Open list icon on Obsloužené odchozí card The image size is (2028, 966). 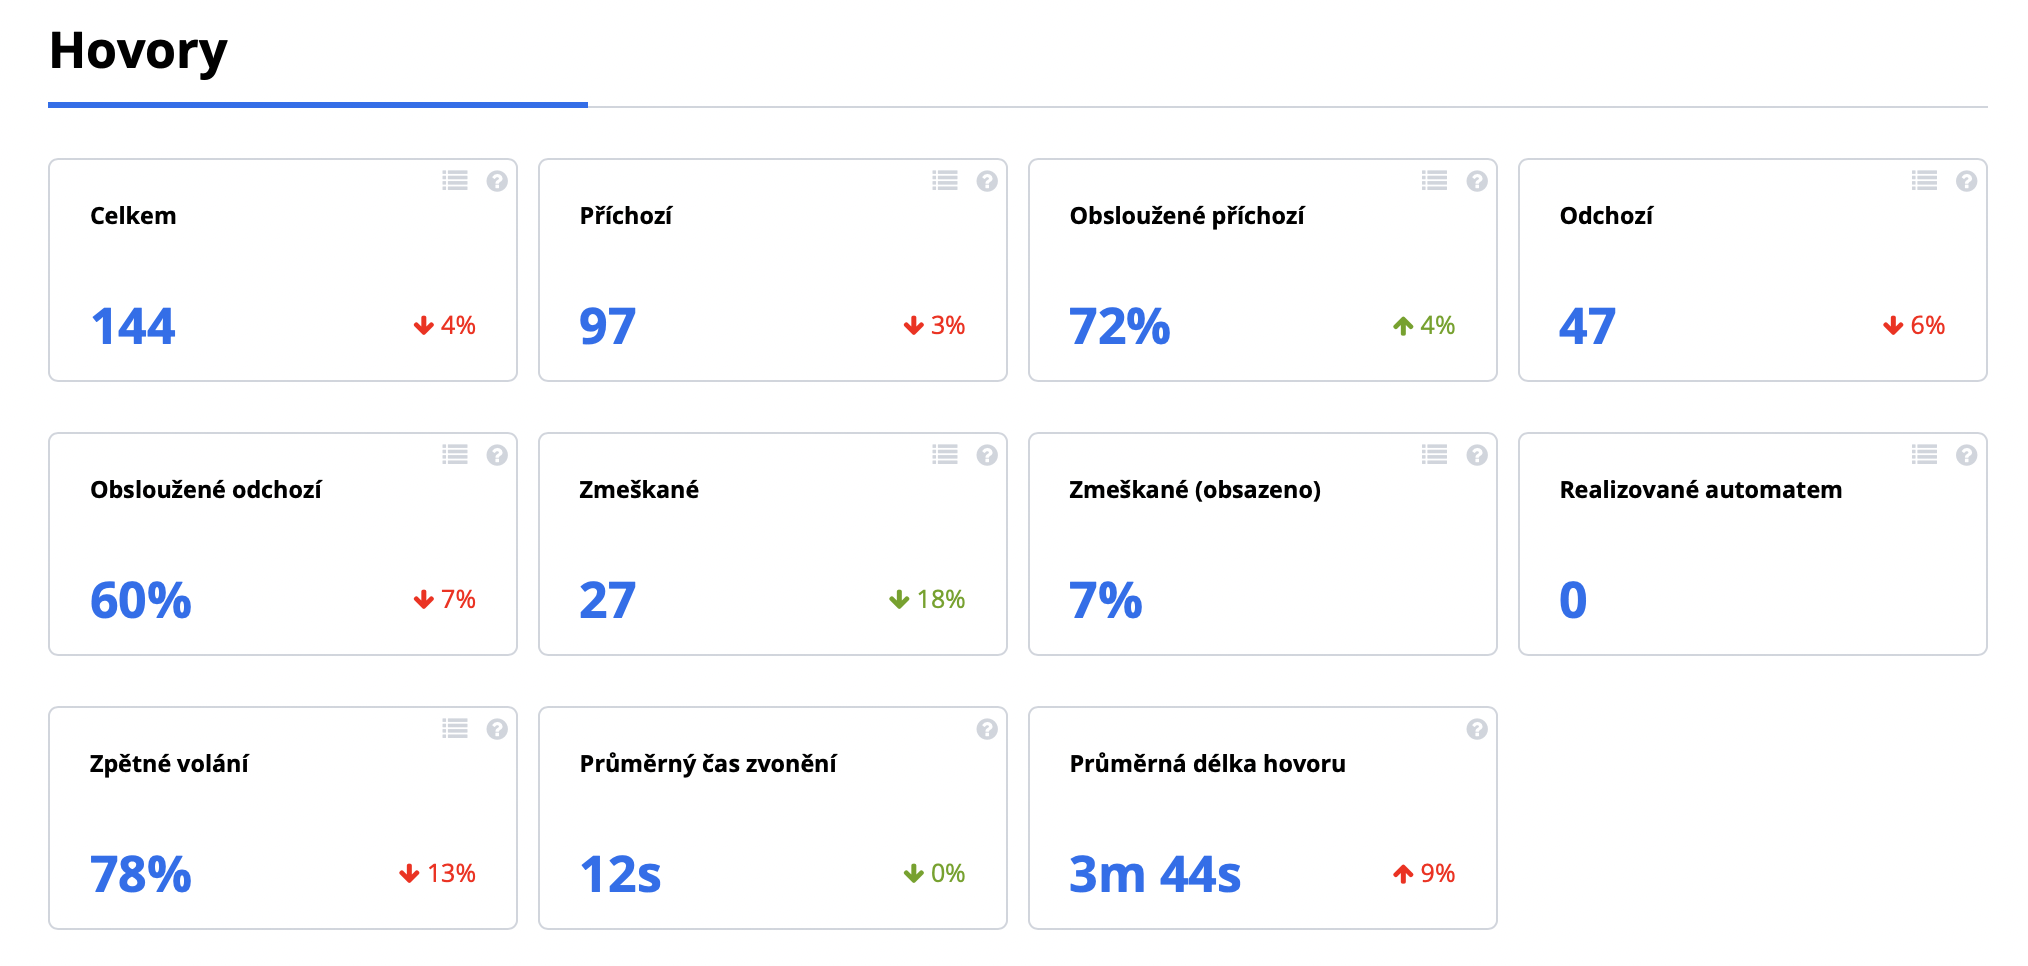pos(455,455)
